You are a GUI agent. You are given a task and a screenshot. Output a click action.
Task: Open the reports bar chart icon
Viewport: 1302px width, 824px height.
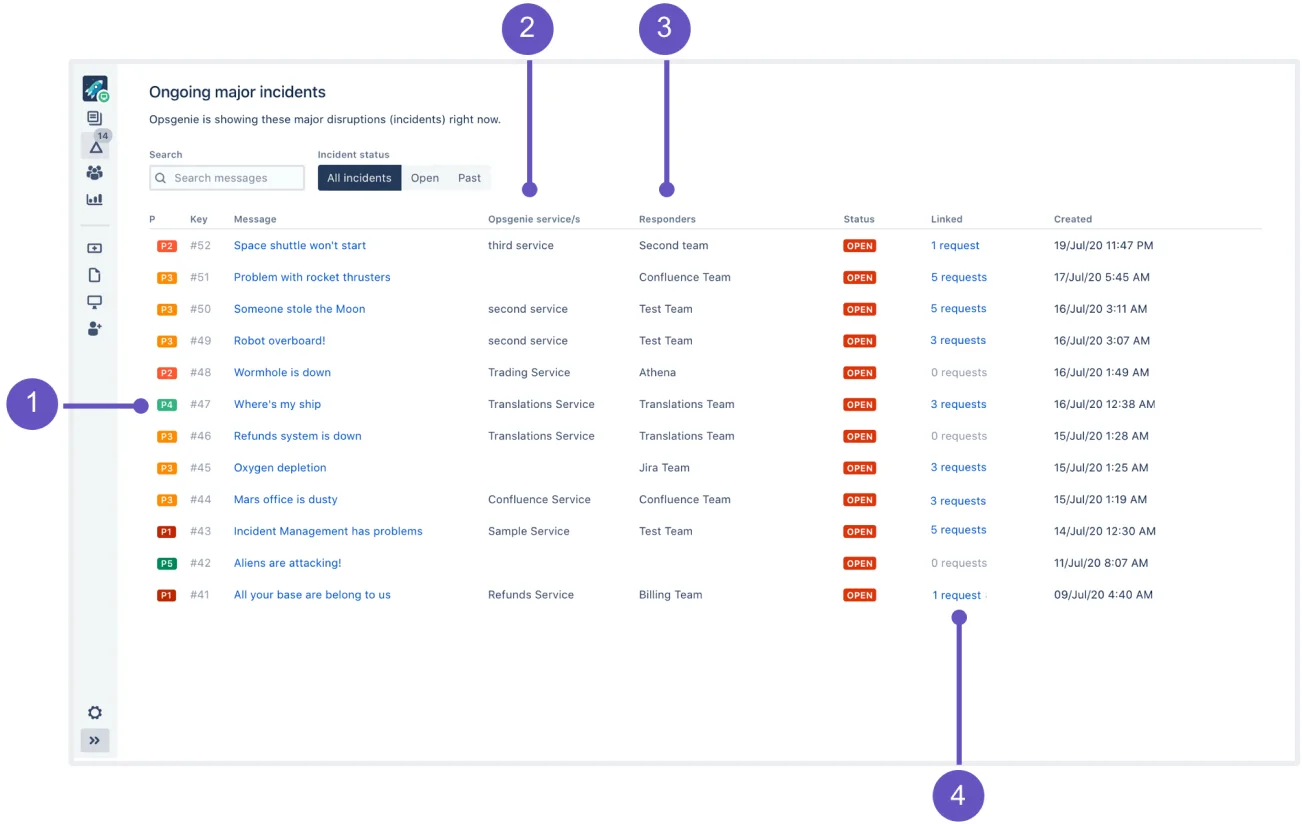[95, 200]
